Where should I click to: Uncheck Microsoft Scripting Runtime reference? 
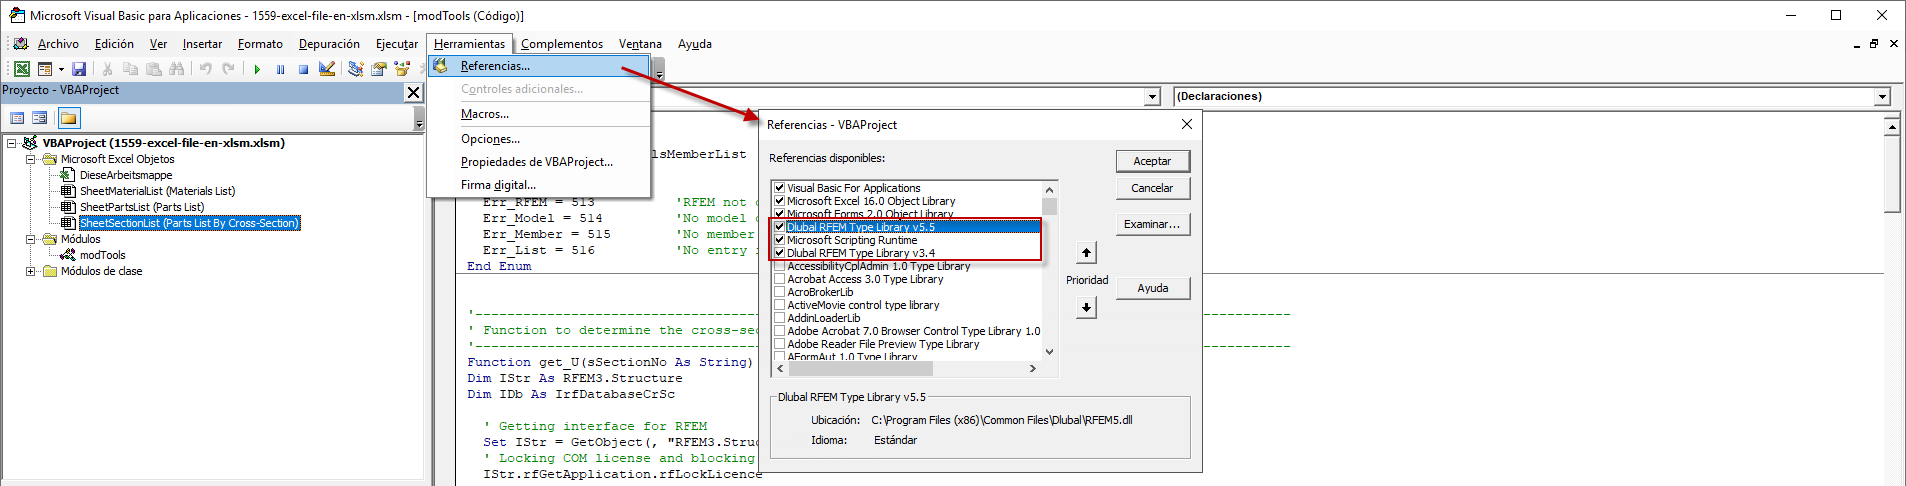[x=779, y=240]
